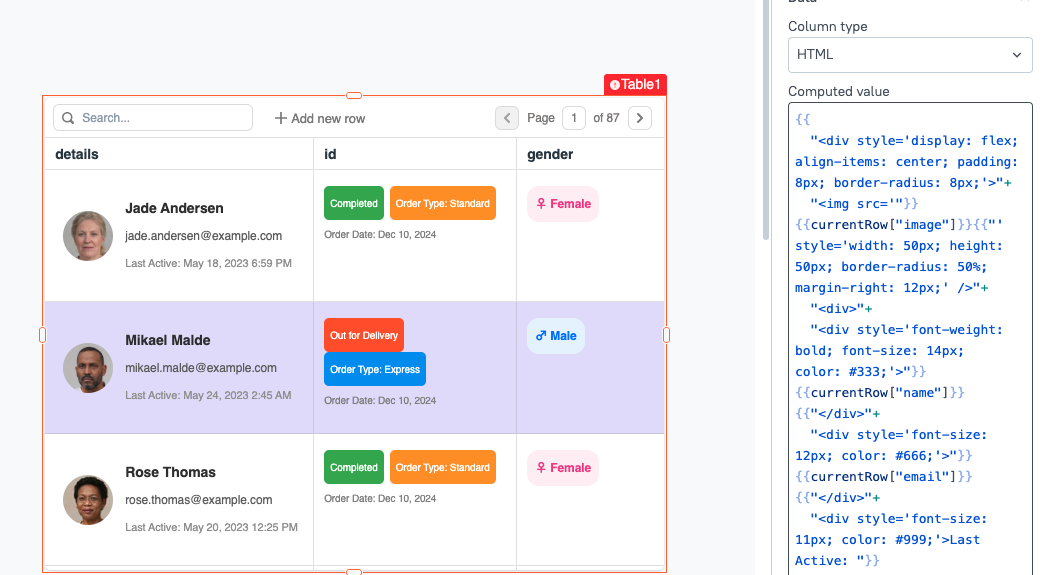Click the gender column header

point(550,154)
